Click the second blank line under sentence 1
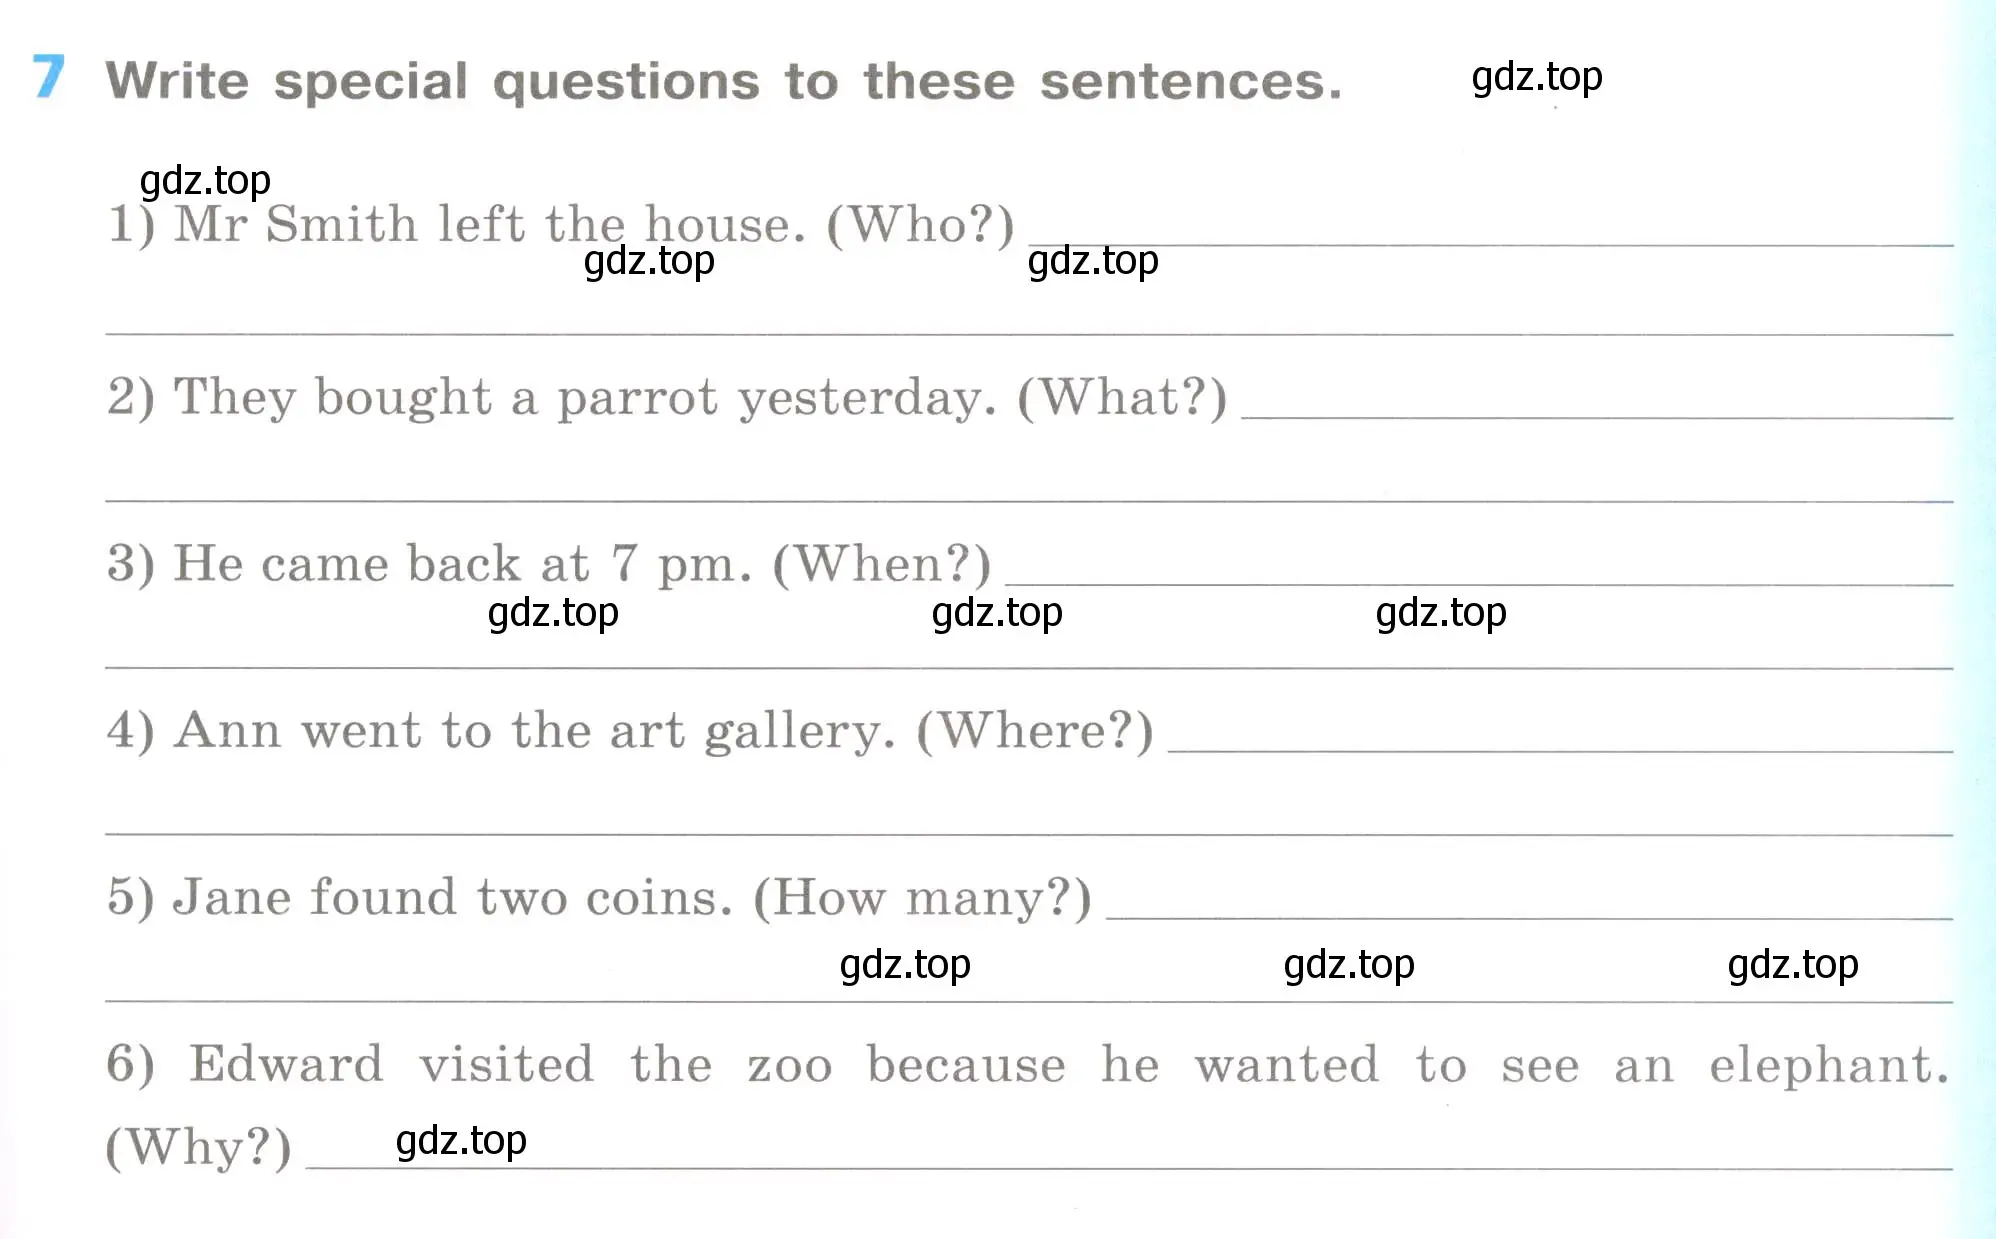Screen dimensions: 1996x1239 (x=1029, y=334)
